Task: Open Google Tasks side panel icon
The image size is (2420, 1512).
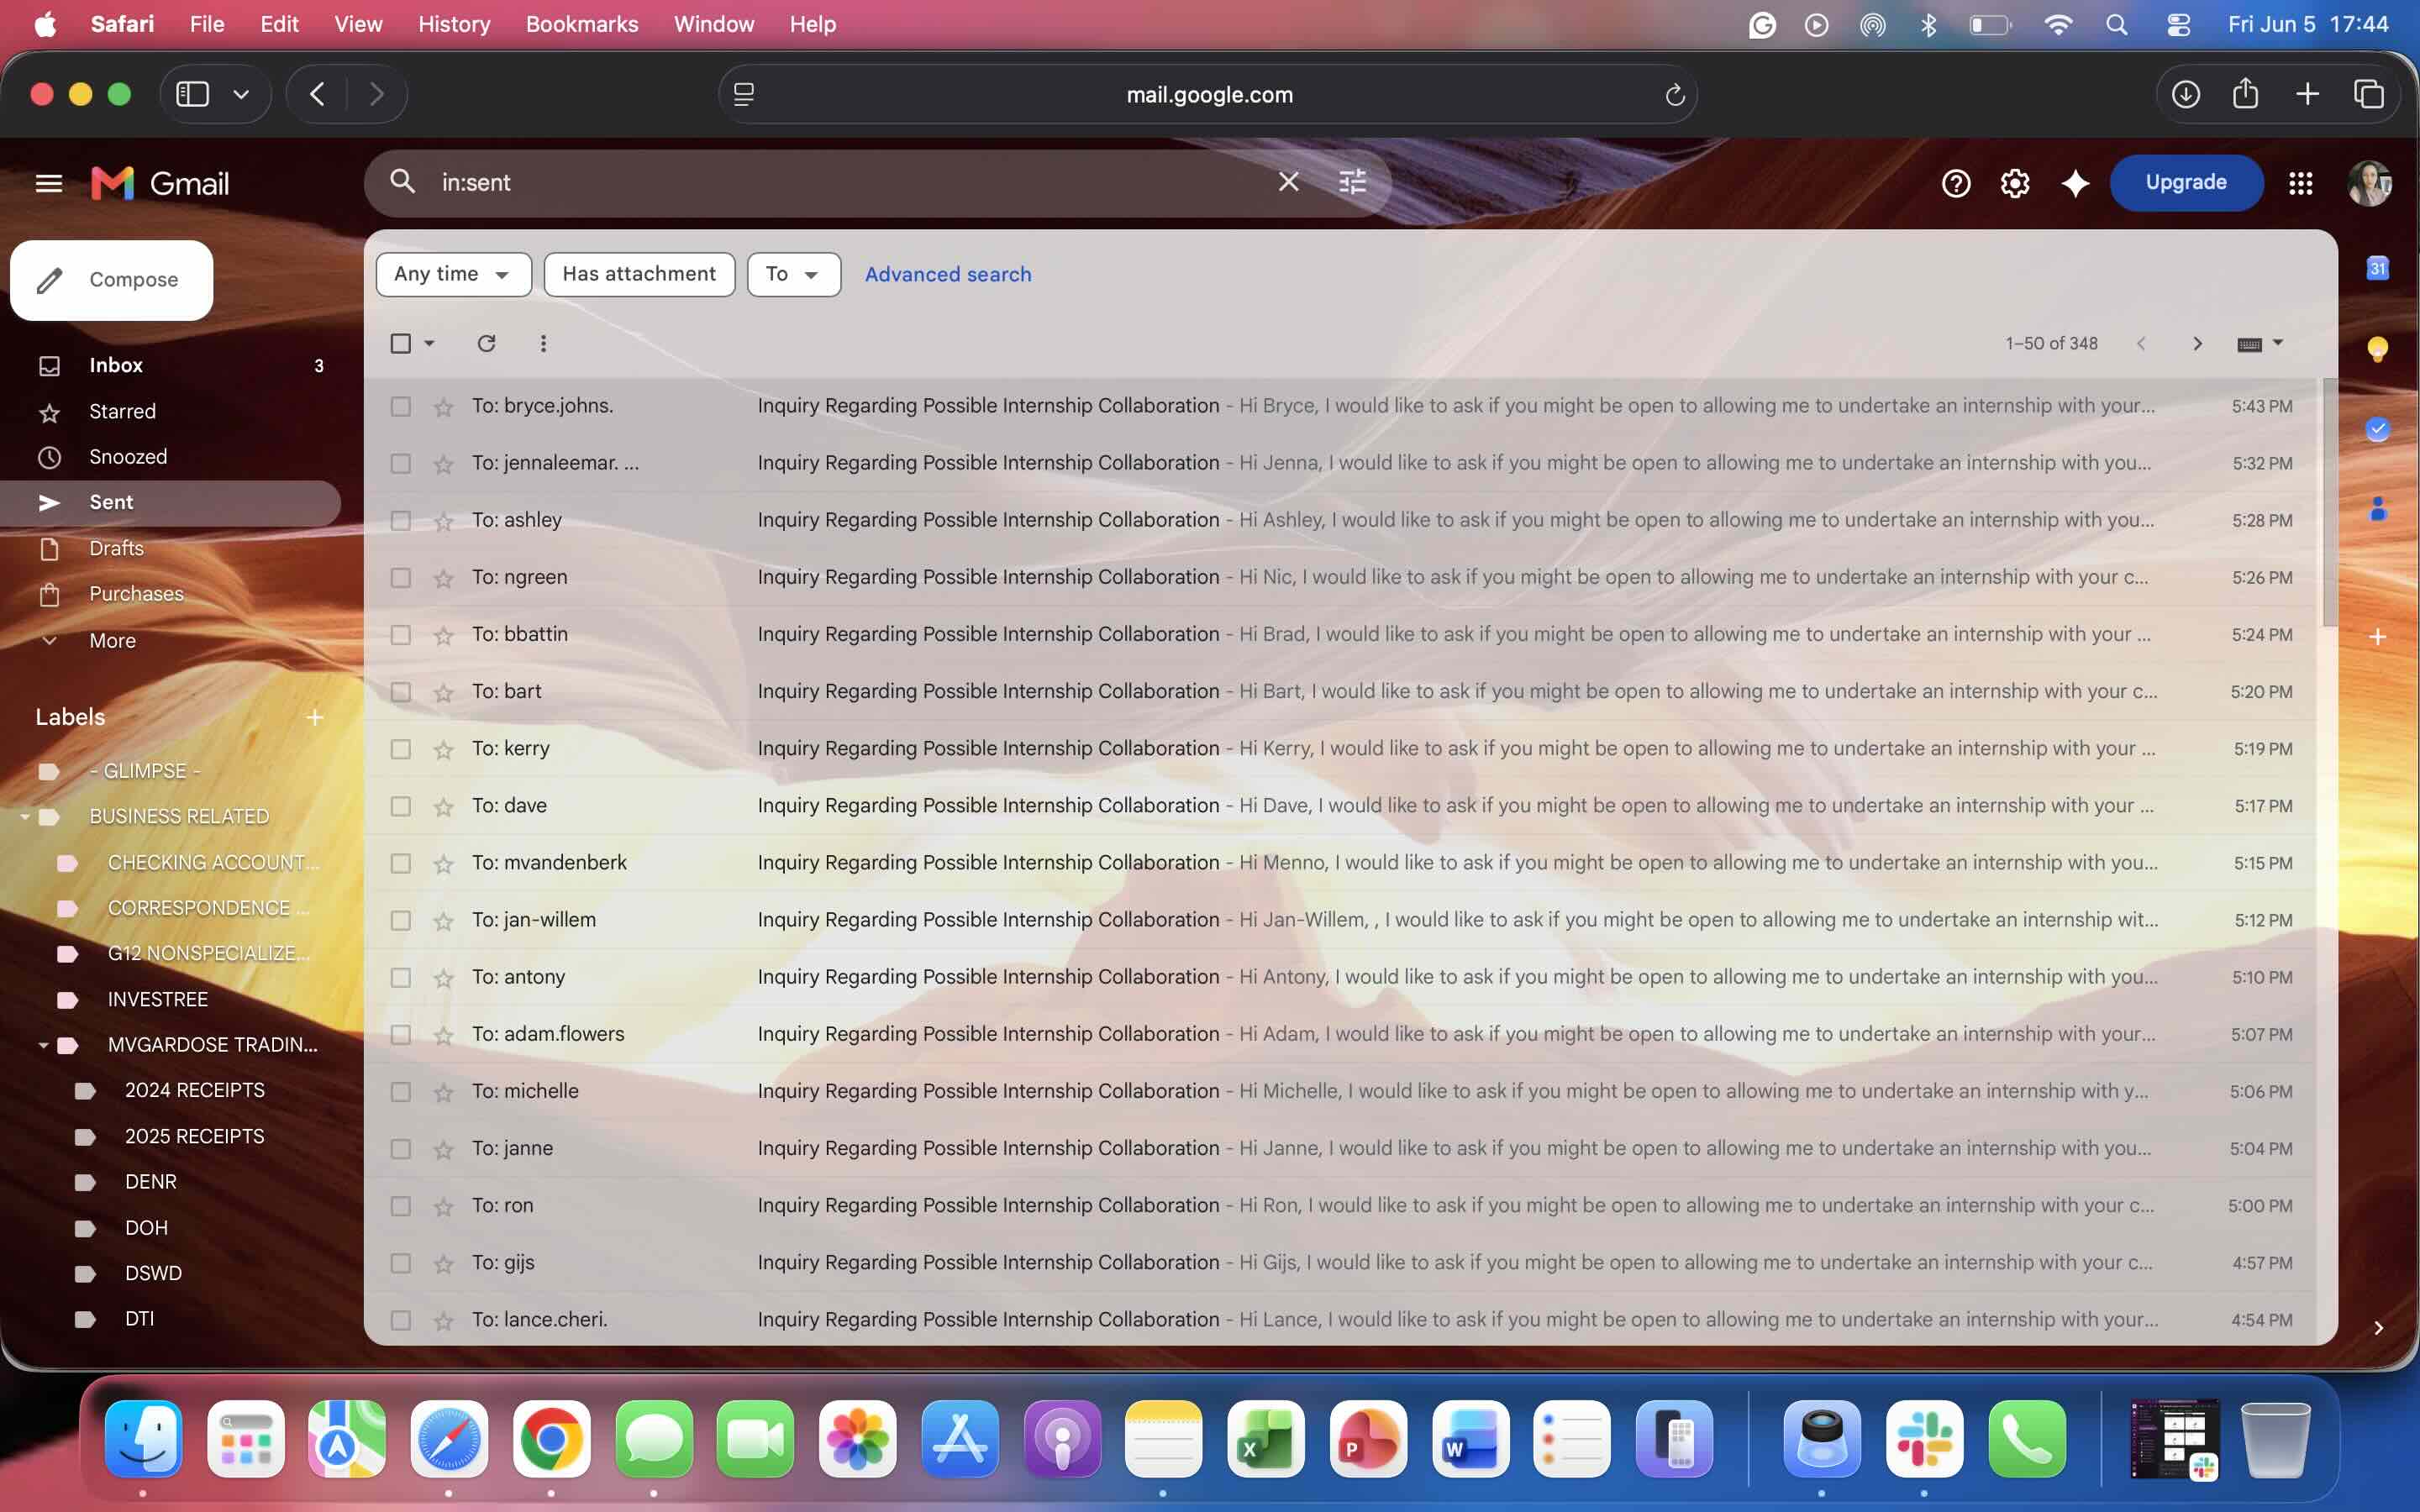Action: [2377, 429]
